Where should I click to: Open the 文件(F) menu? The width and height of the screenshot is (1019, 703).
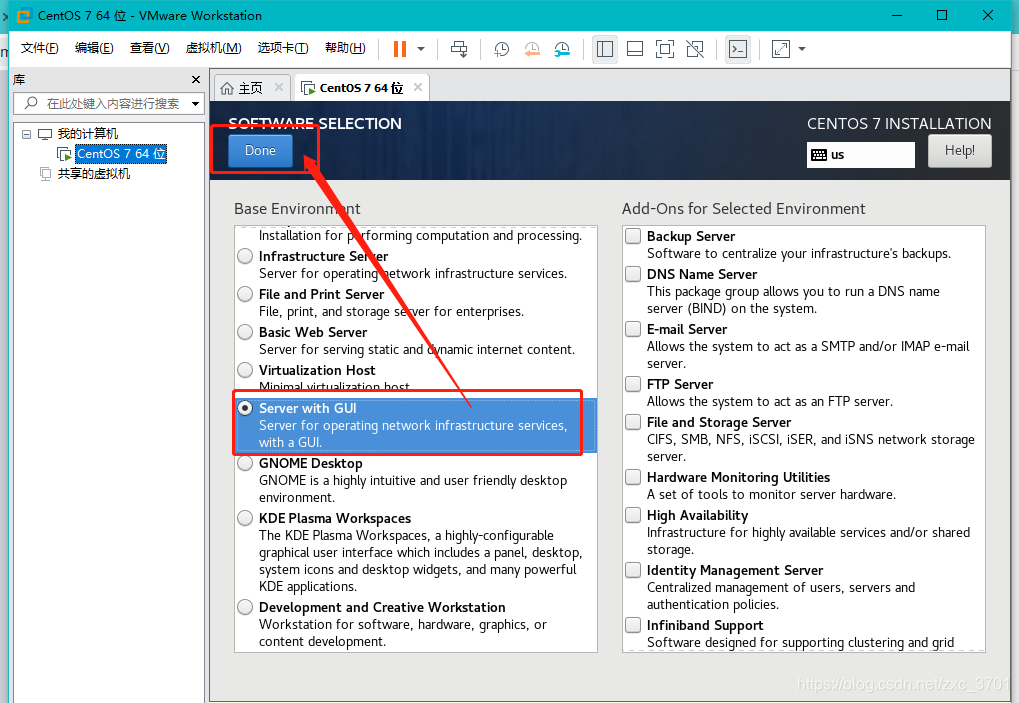[40, 48]
